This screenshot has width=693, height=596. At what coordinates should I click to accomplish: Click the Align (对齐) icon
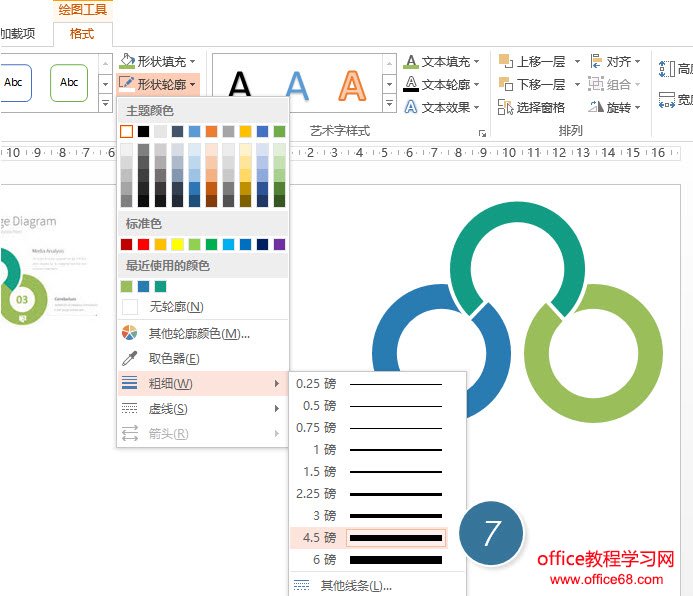click(596, 61)
